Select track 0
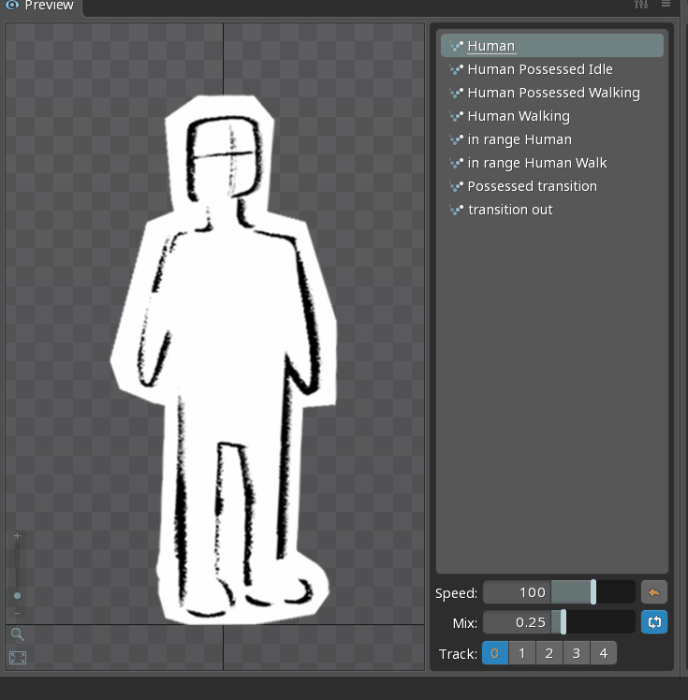688x700 pixels. [x=495, y=653]
